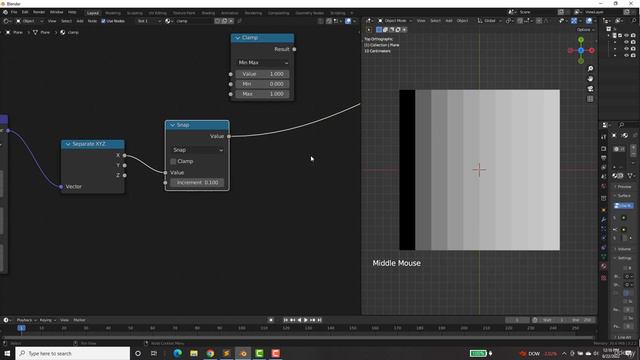Click the X output socket of Separate XYZ

(x=124, y=156)
